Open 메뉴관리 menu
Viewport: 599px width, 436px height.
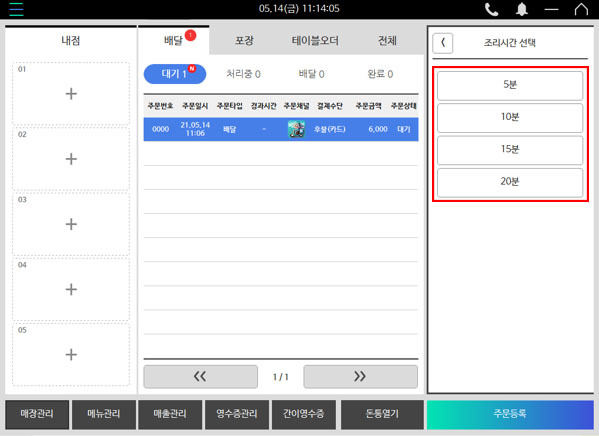(104, 414)
